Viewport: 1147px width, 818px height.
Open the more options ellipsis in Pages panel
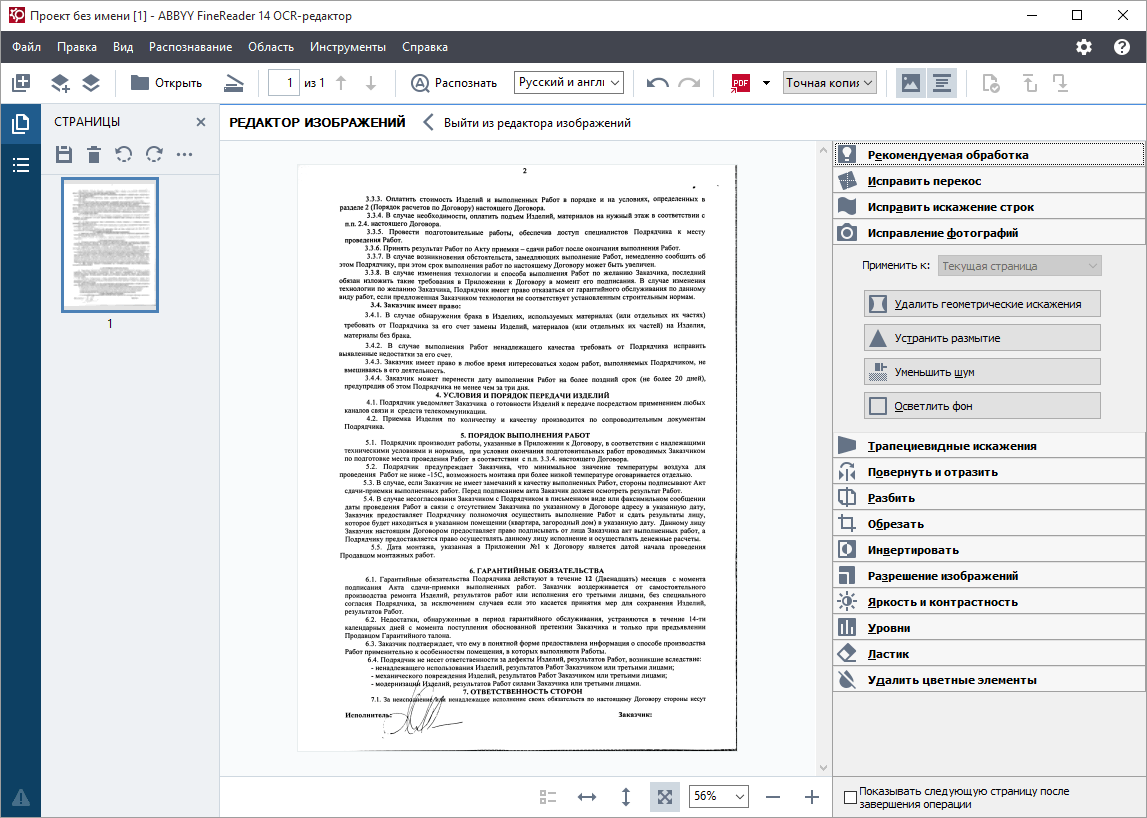point(184,154)
